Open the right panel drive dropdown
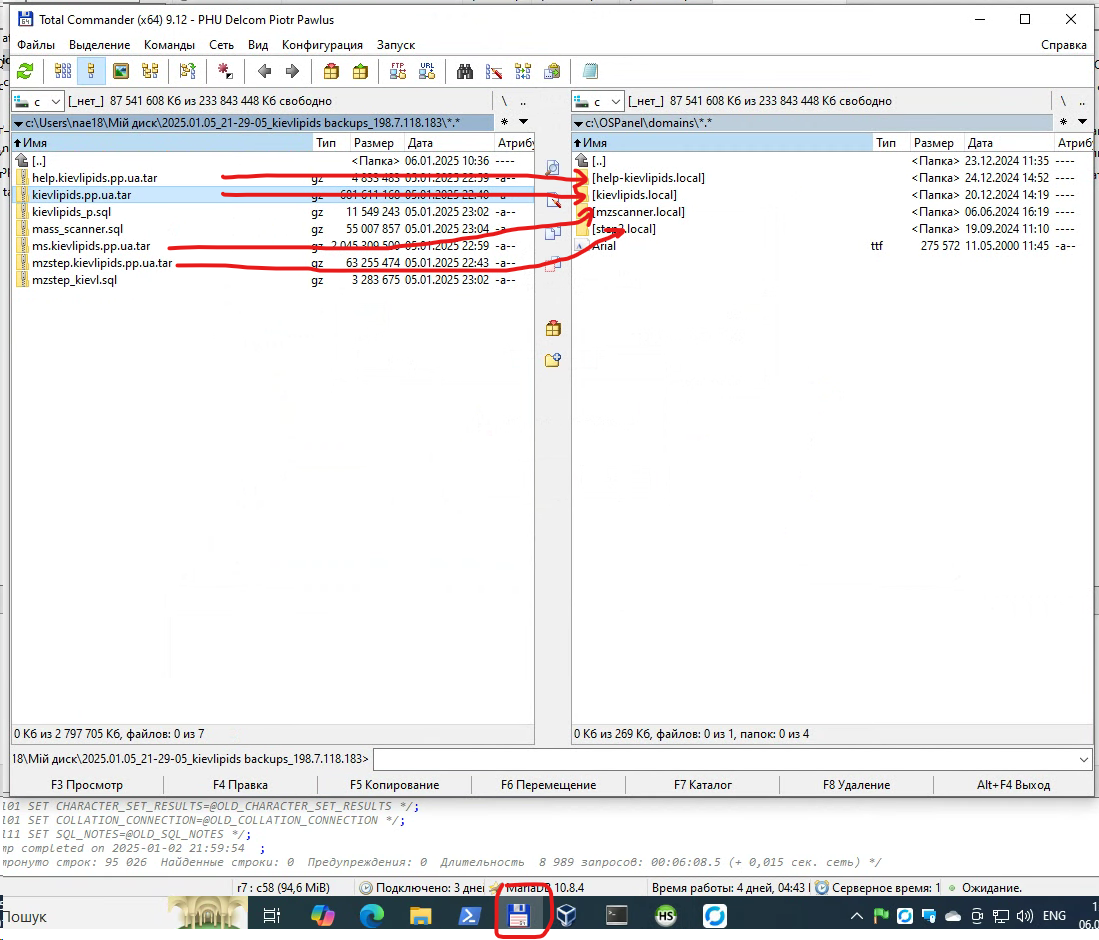The width and height of the screenshot is (1099, 940). coord(598,101)
